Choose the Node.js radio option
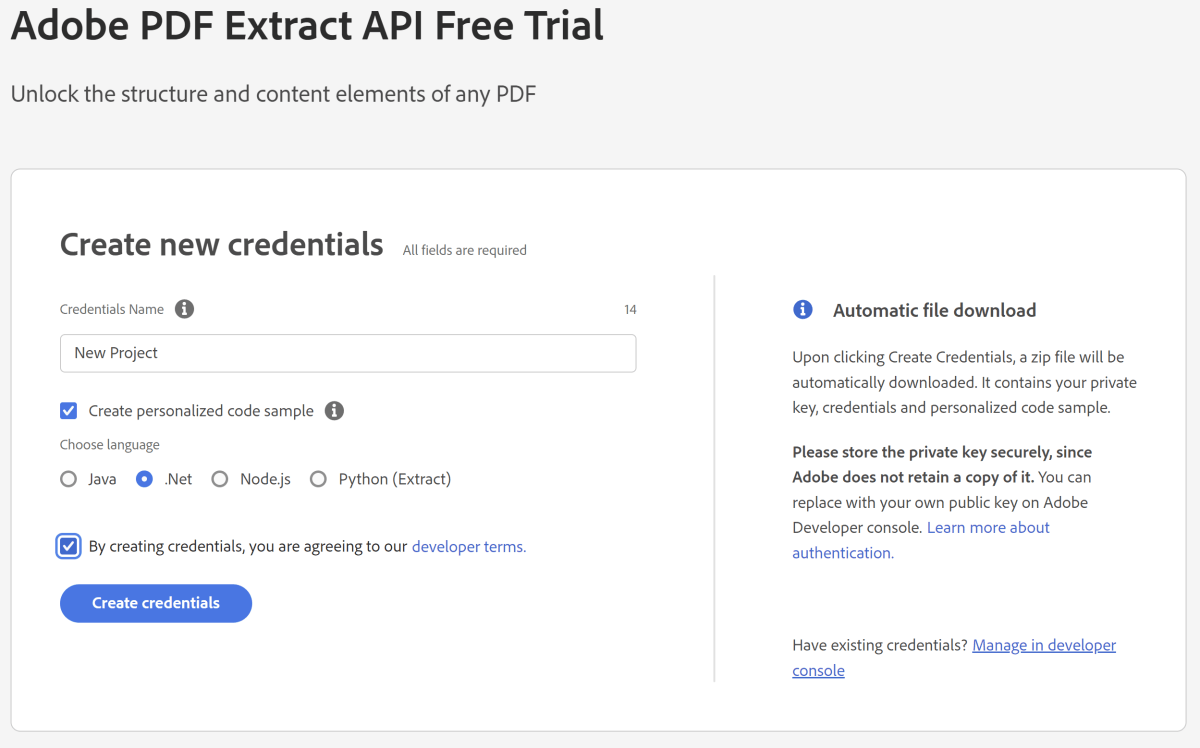This screenshot has height=748, width=1200. pyautogui.click(x=220, y=479)
